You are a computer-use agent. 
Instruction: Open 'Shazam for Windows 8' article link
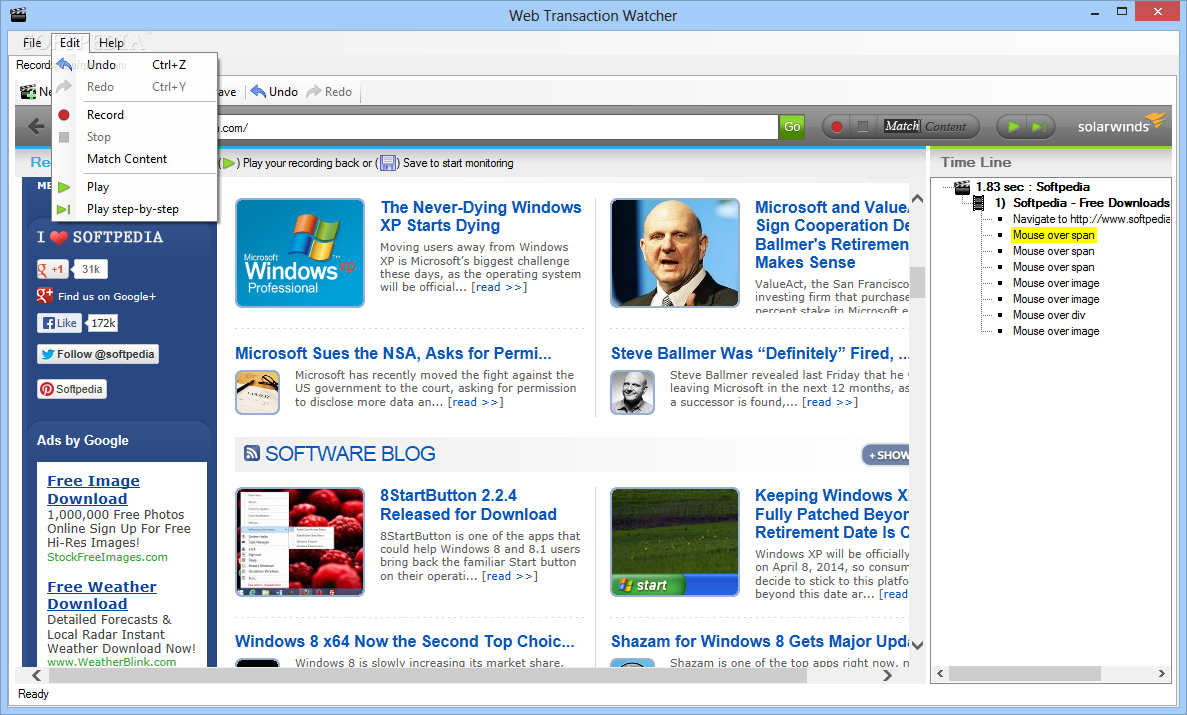click(x=759, y=642)
